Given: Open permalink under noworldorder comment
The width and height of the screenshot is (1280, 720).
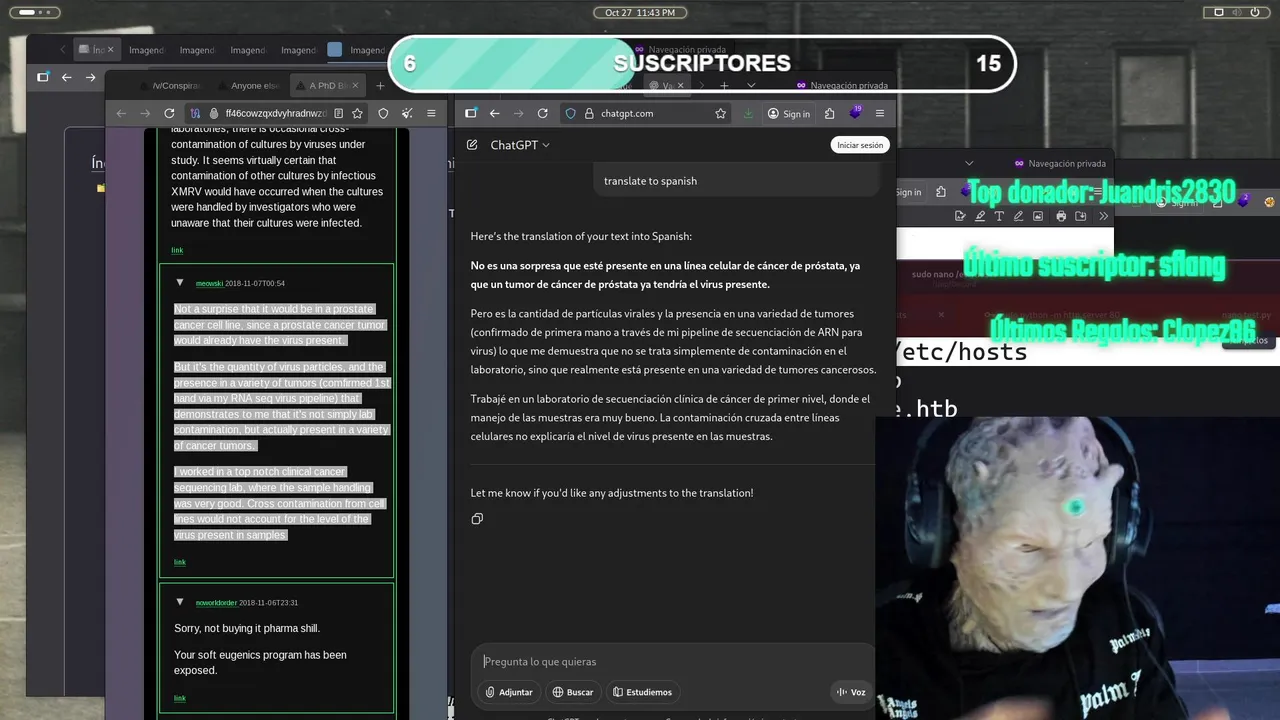Looking at the screenshot, I should 179,698.
